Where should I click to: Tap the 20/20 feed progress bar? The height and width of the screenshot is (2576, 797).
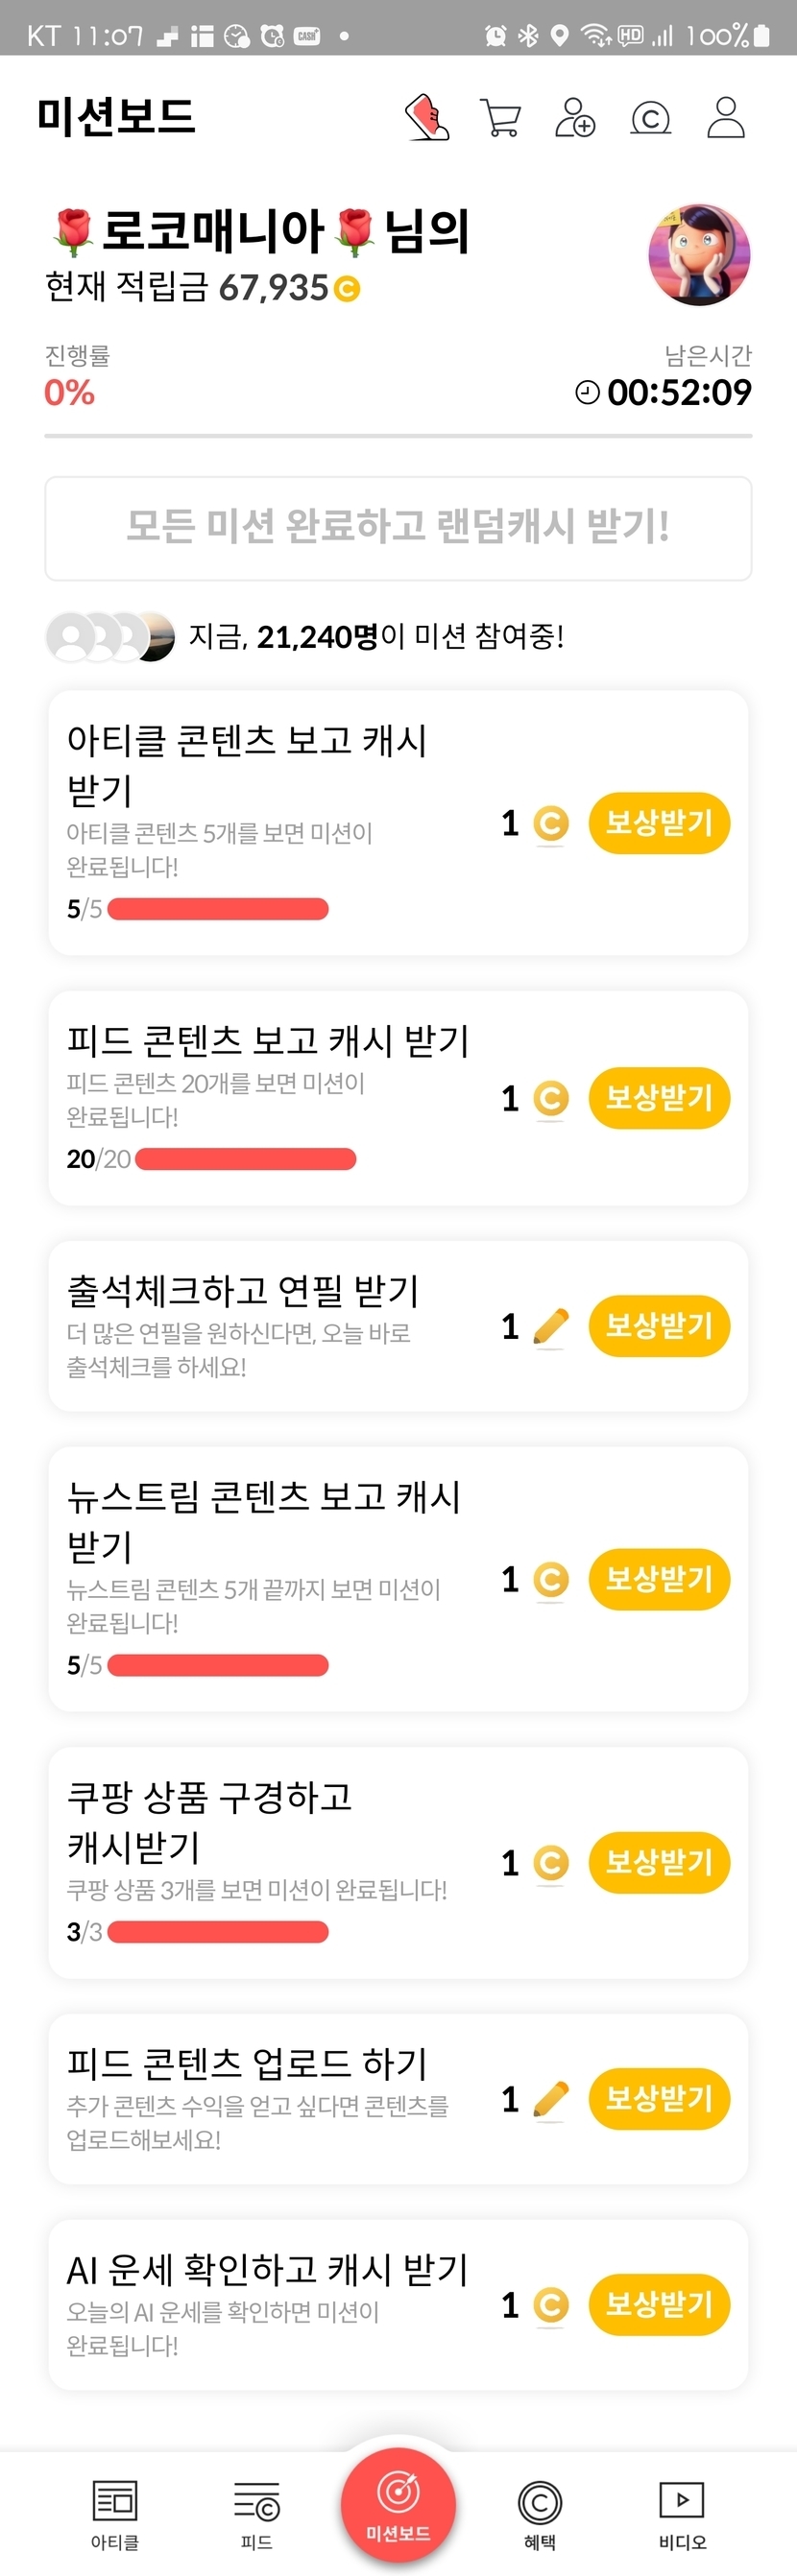click(245, 1159)
